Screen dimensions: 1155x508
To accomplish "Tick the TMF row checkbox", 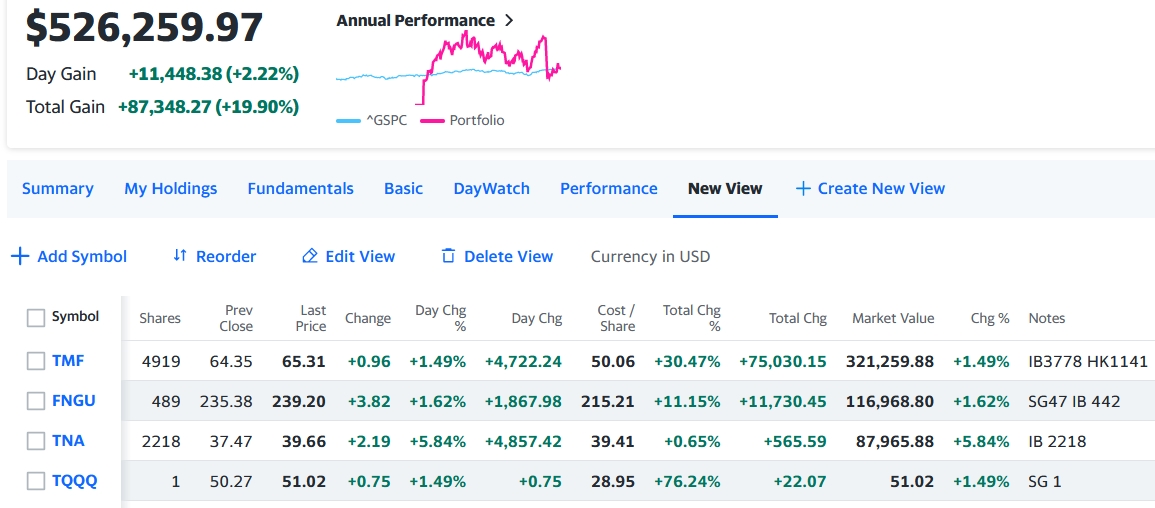I will pos(36,361).
